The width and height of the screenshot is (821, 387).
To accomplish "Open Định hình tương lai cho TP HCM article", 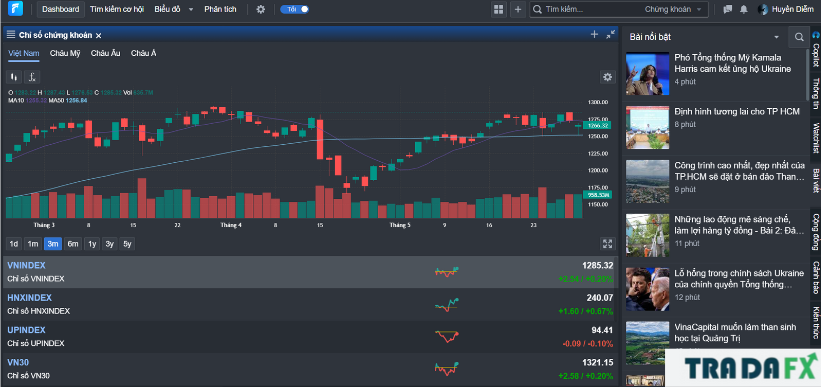I will pos(737,112).
